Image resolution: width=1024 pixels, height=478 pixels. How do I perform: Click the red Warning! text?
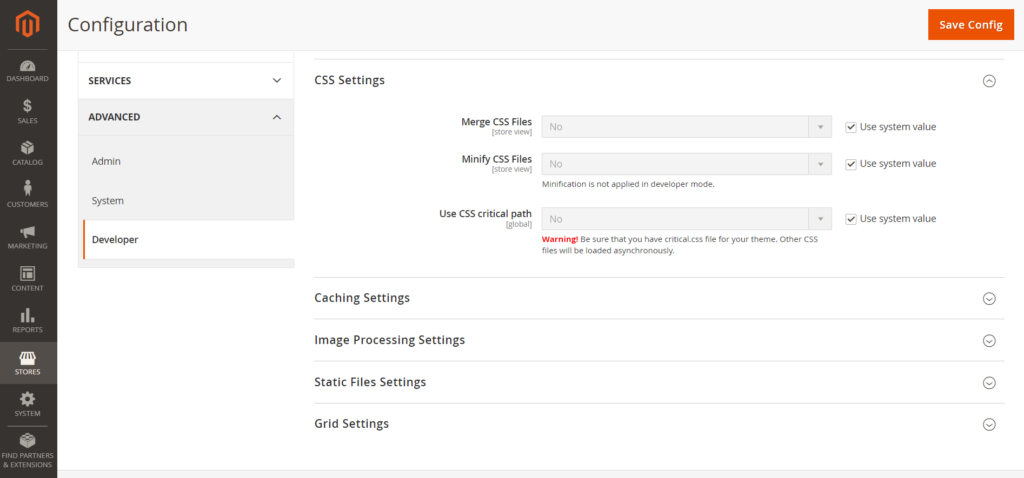point(560,239)
